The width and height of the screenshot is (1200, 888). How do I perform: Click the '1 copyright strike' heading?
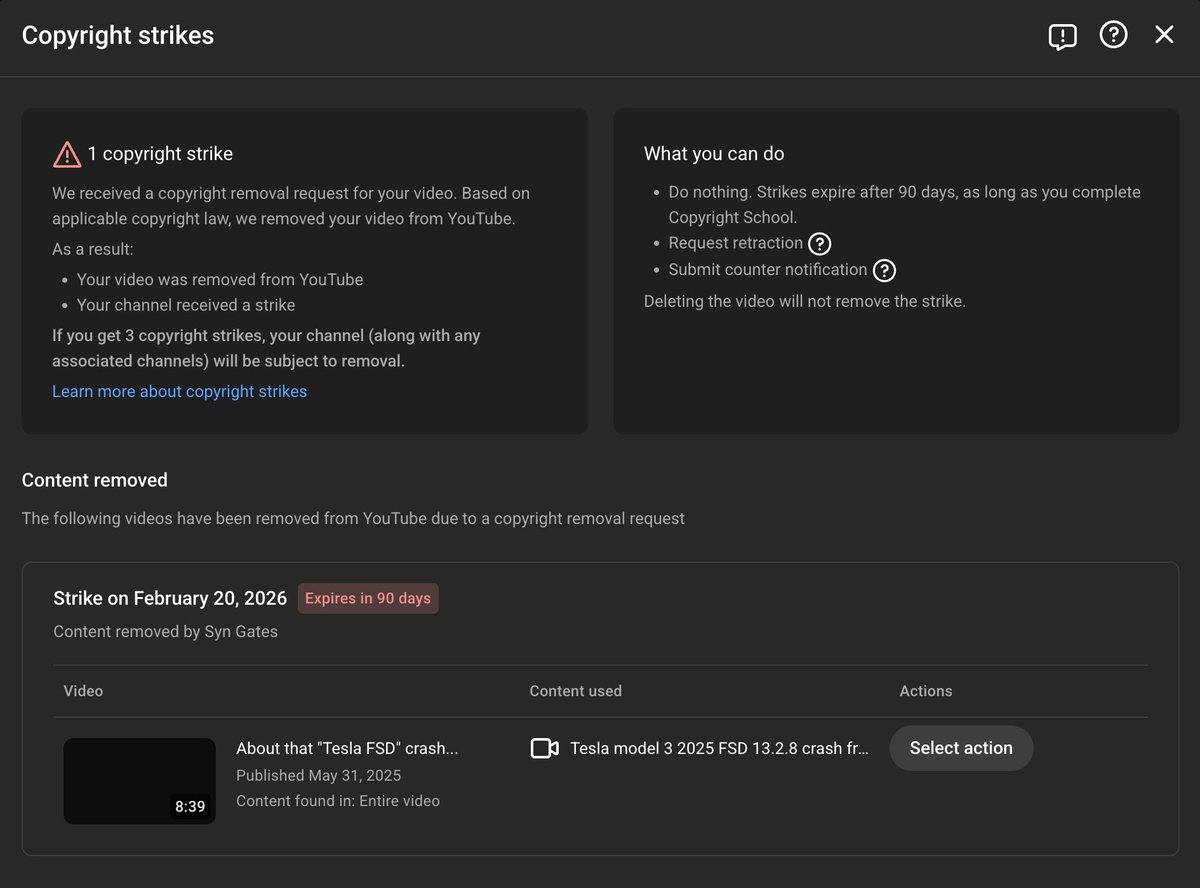coord(160,154)
